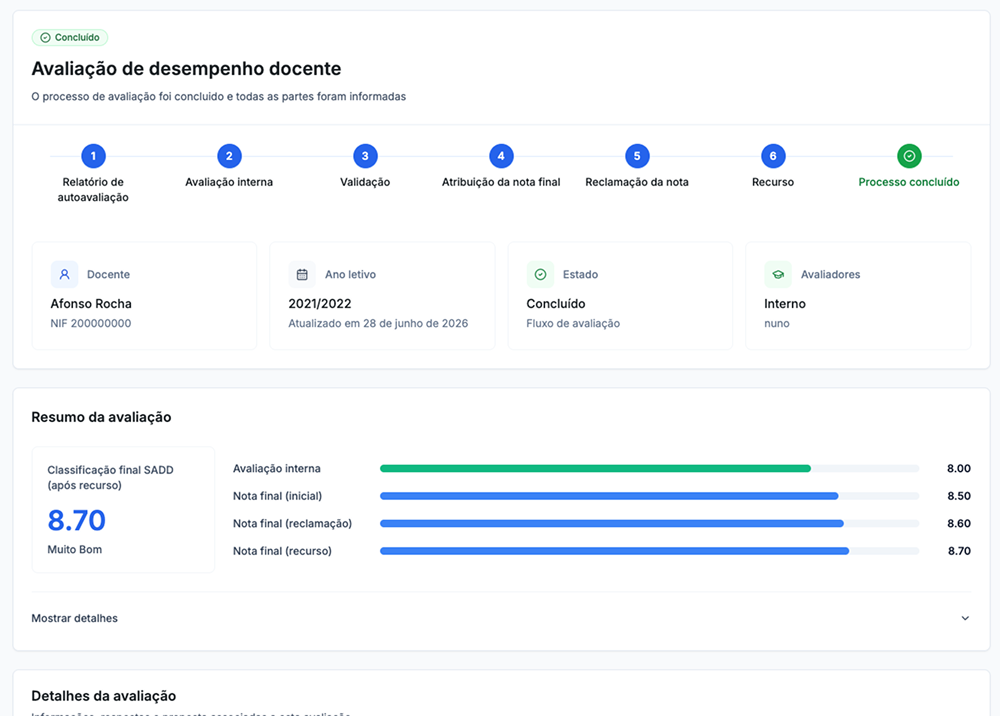Image resolution: width=1000 pixels, height=716 pixels.
Task: Select the Atribuição da nota final step label
Action: [x=501, y=182]
